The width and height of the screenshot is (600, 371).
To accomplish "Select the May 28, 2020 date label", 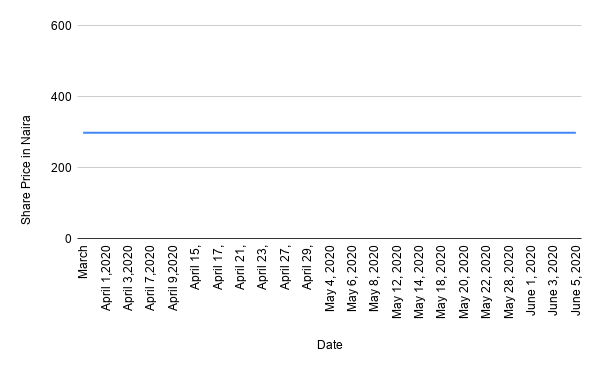I will click(x=509, y=282).
